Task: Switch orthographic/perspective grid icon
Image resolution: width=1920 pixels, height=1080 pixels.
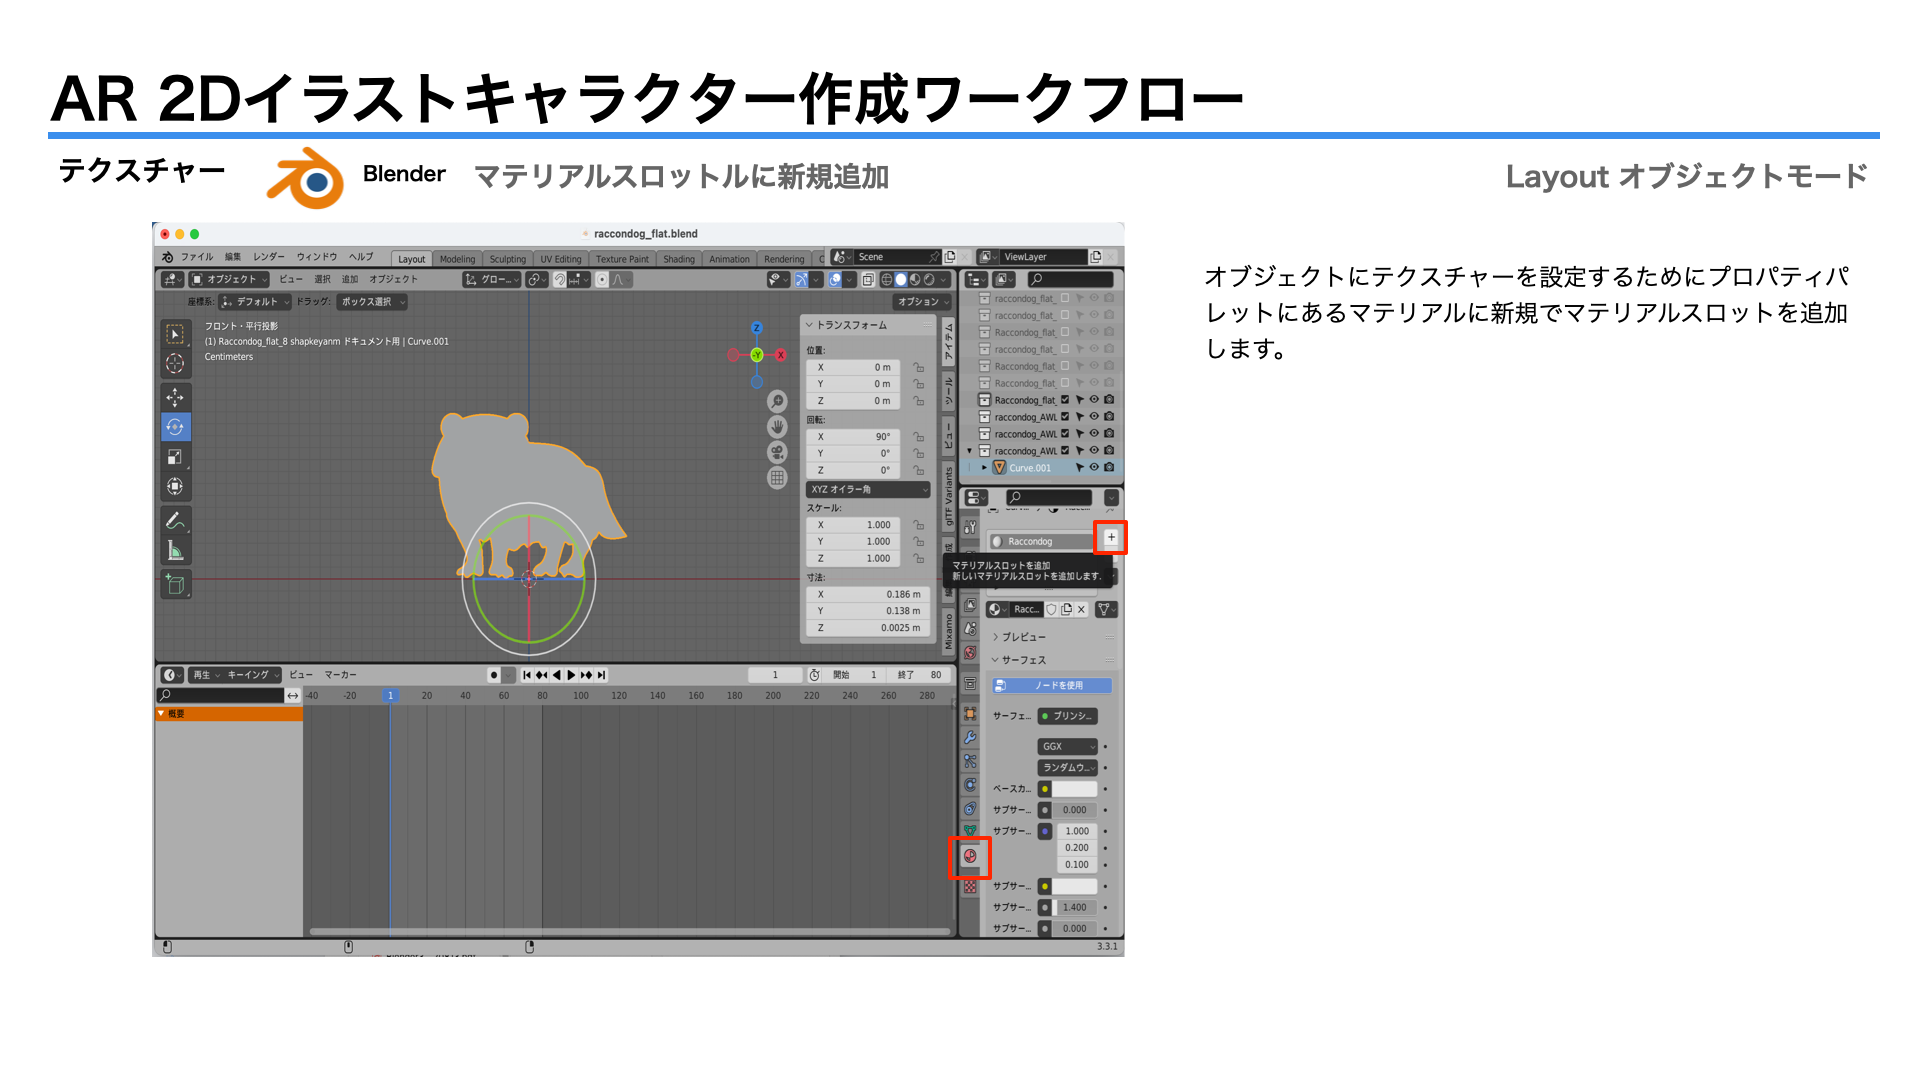Action: 777,478
